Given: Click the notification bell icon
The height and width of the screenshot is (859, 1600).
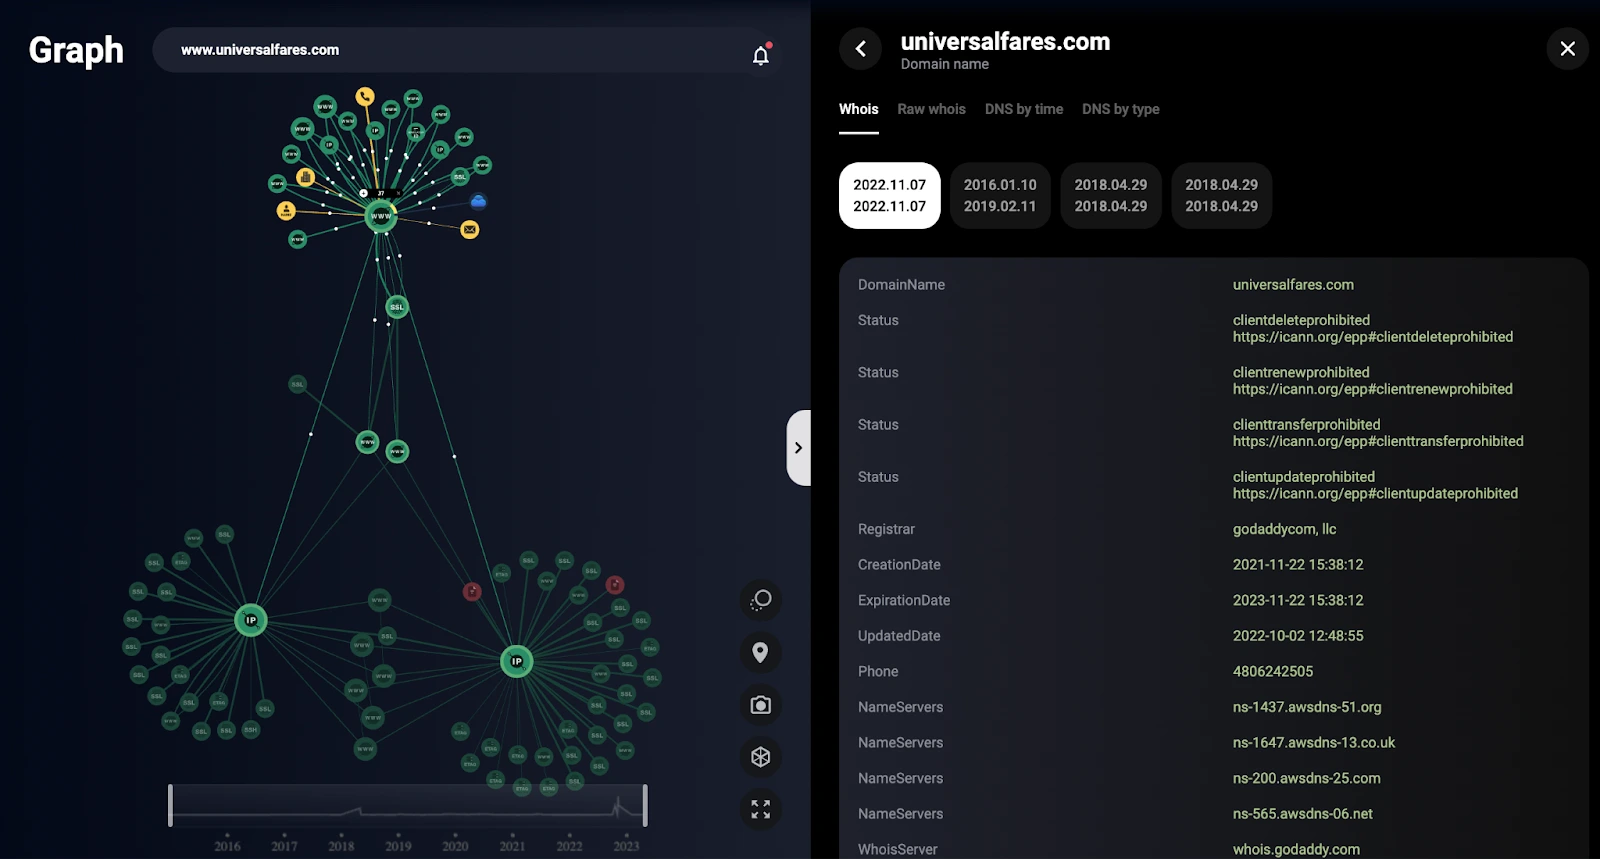Looking at the screenshot, I should pos(761,55).
